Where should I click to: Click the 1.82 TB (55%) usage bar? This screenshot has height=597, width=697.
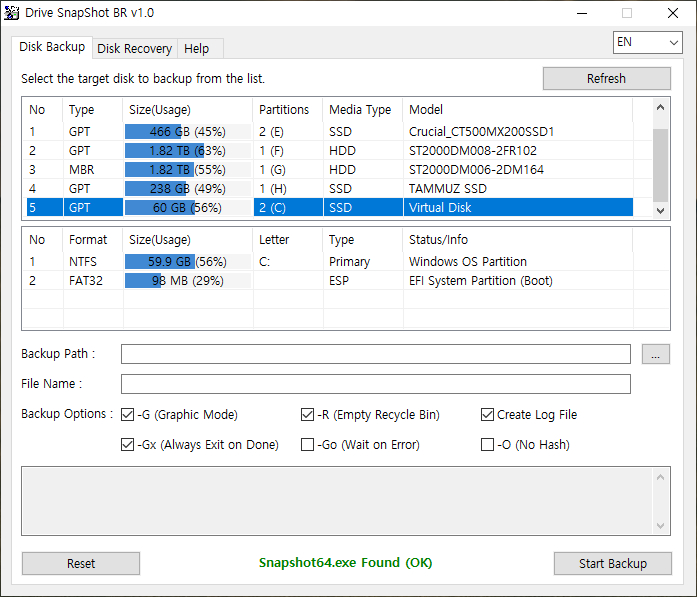point(188,170)
